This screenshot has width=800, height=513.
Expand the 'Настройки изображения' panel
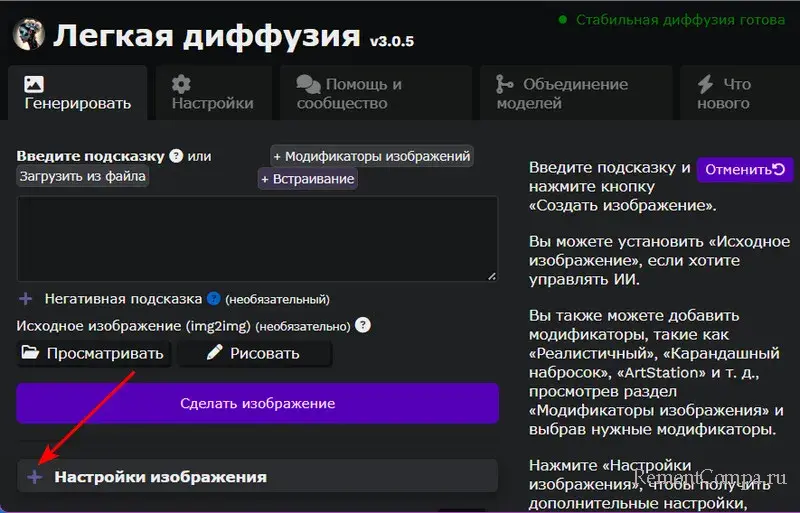point(35,477)
